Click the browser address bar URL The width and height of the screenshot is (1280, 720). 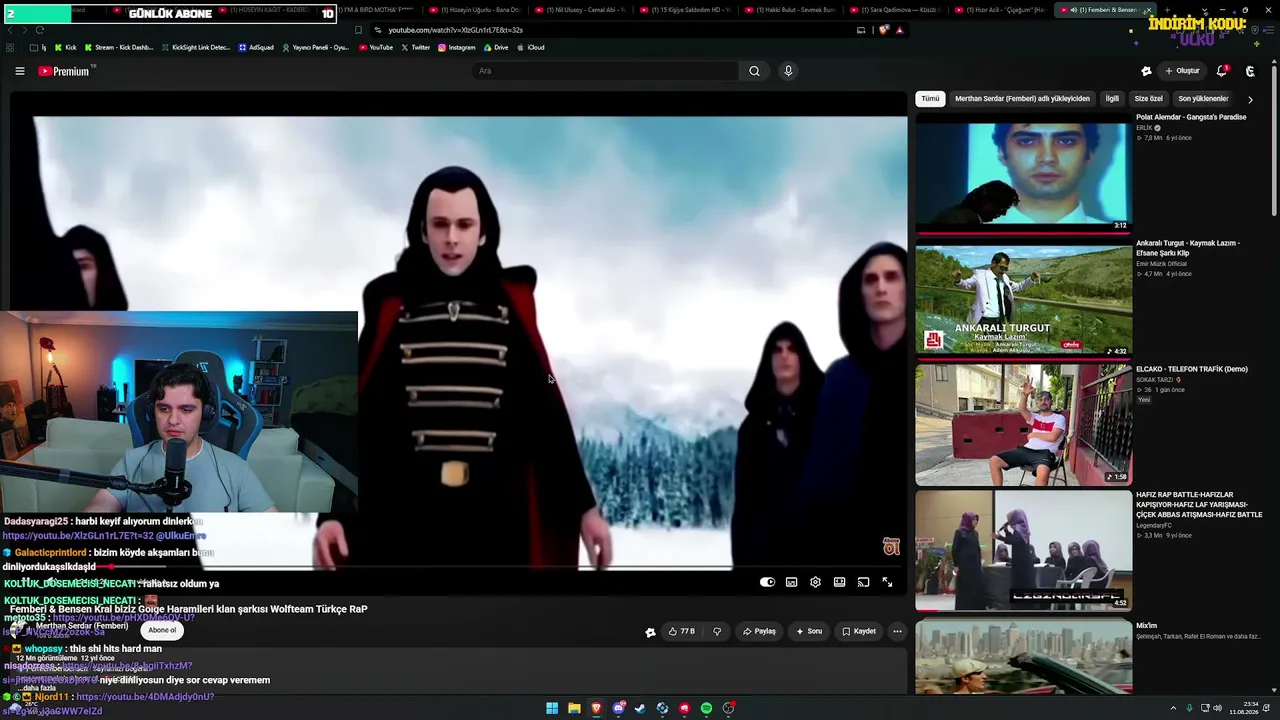point(455,30)
